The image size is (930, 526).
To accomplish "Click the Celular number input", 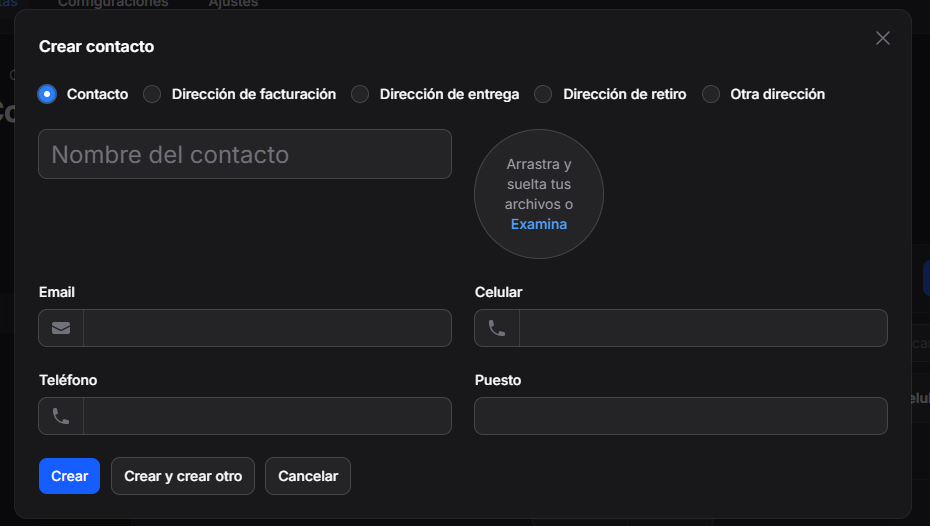I will [703, 328].
